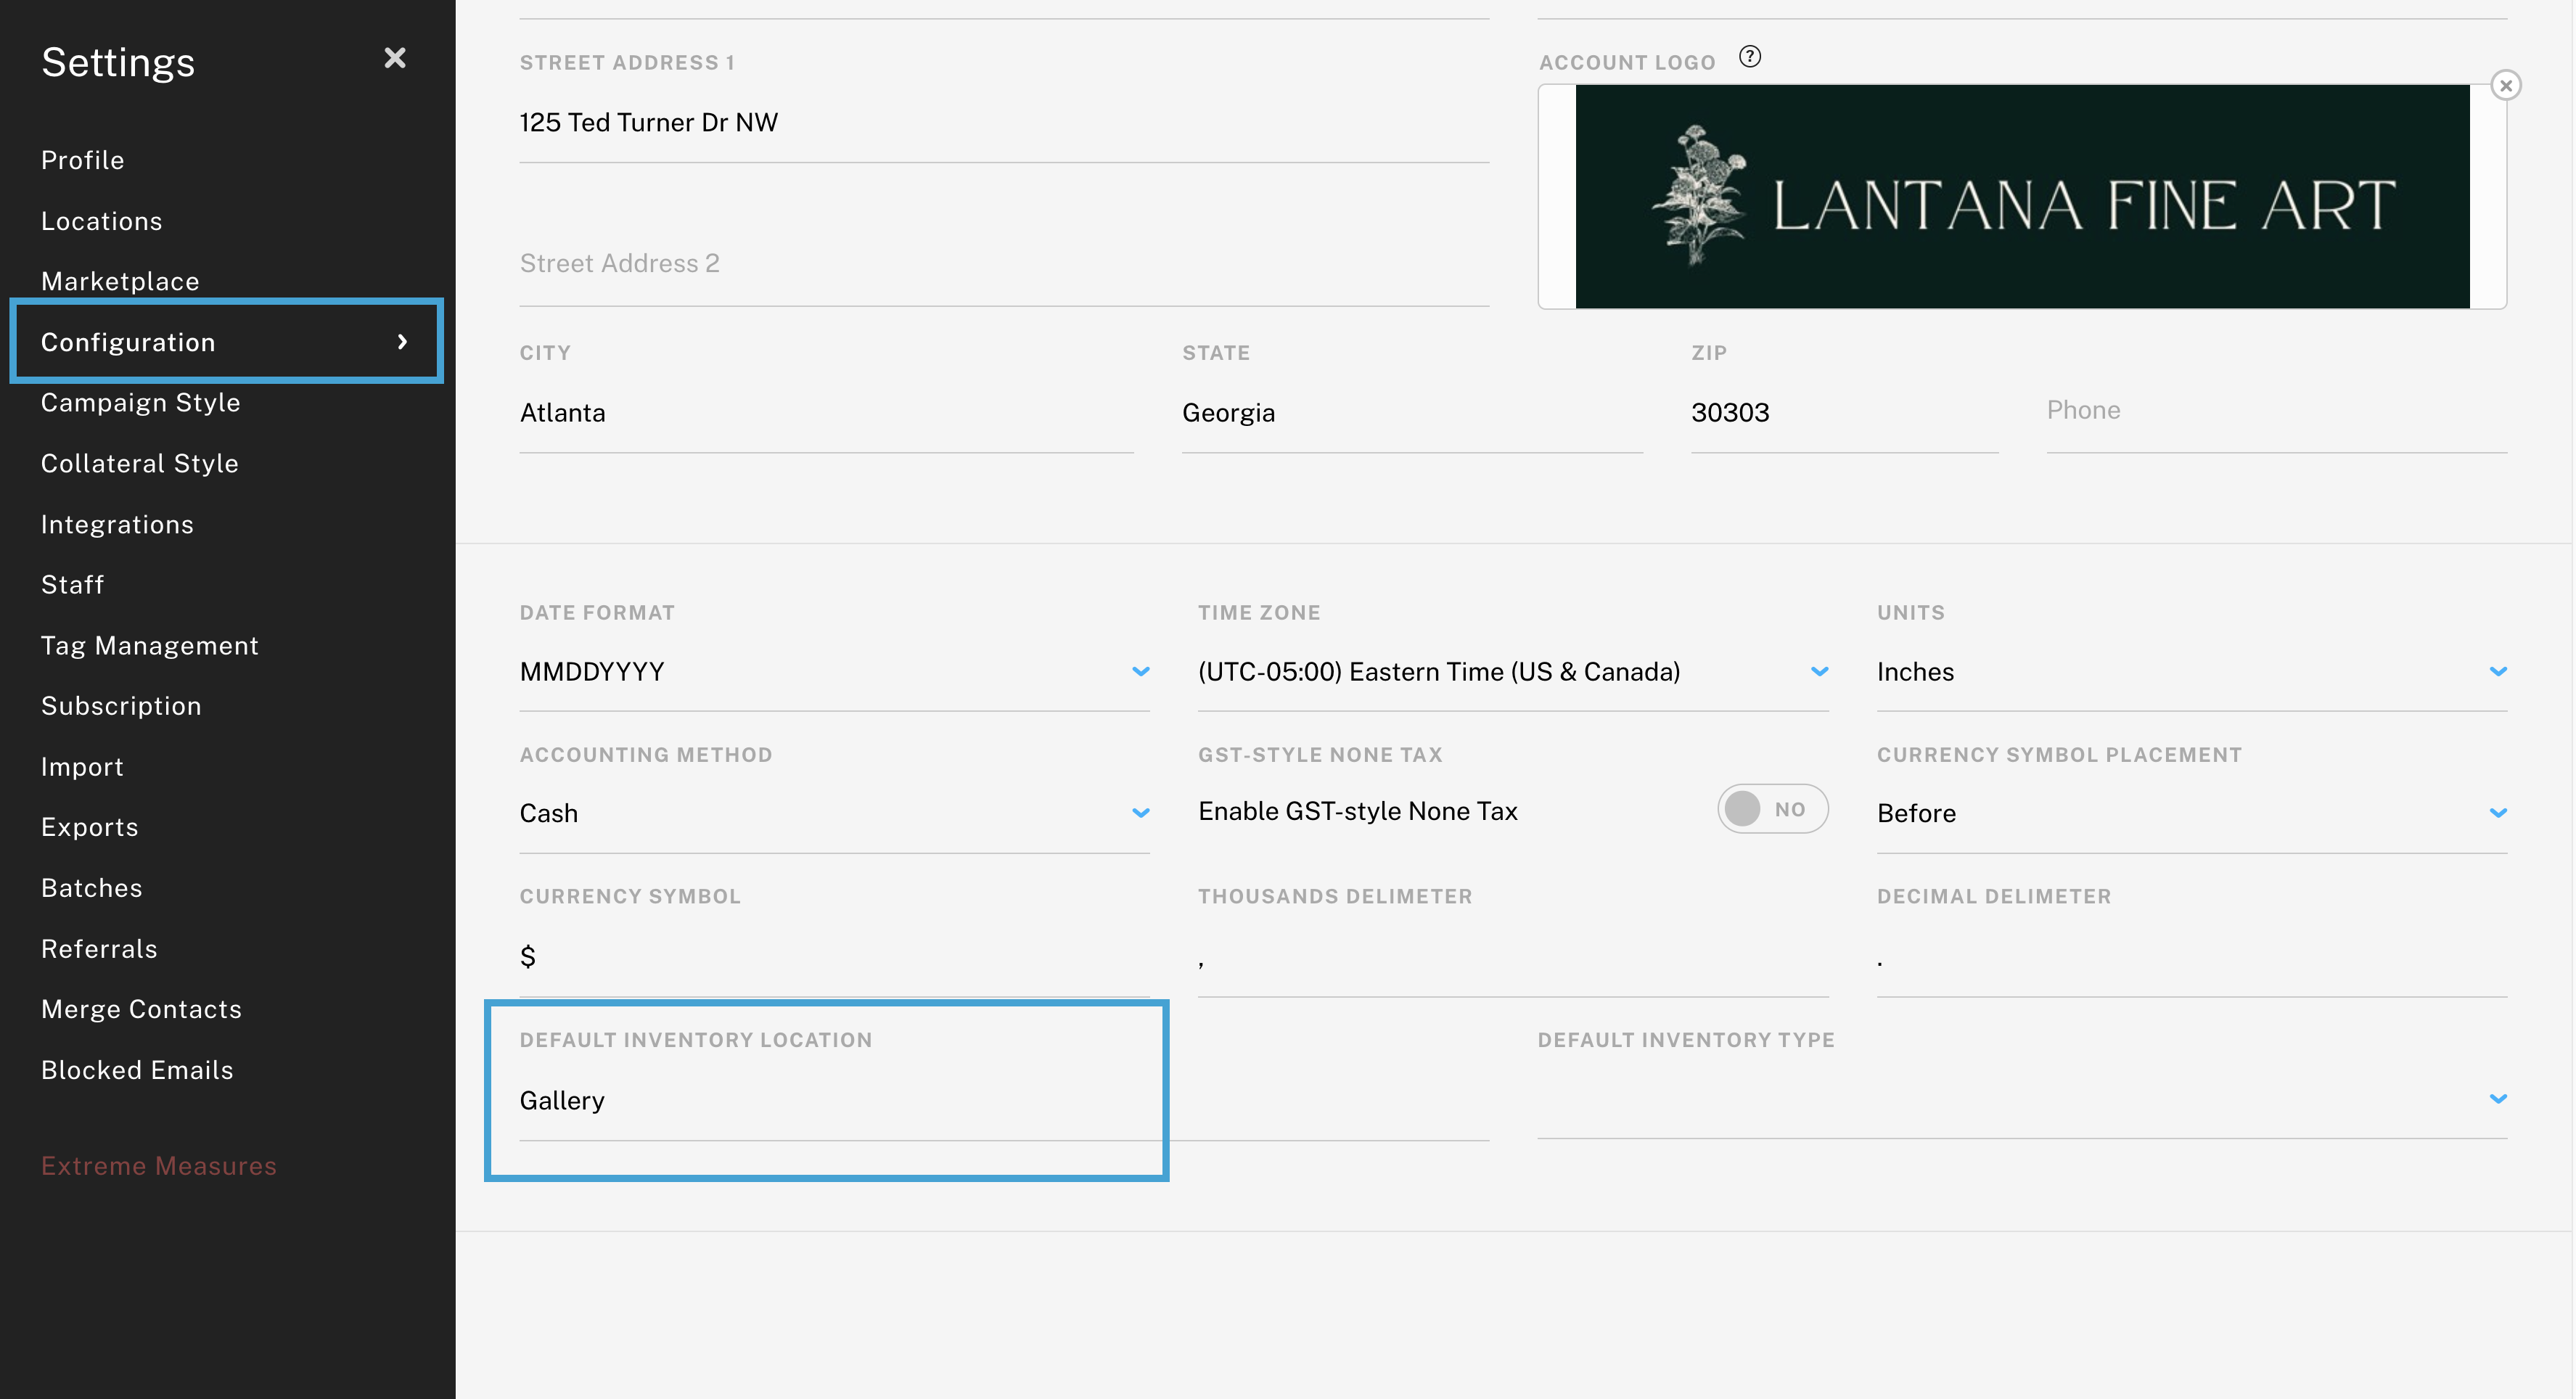Open the Date Format dropdown
Screen dimensions: 2576x1399
(x=1140, y=671)
